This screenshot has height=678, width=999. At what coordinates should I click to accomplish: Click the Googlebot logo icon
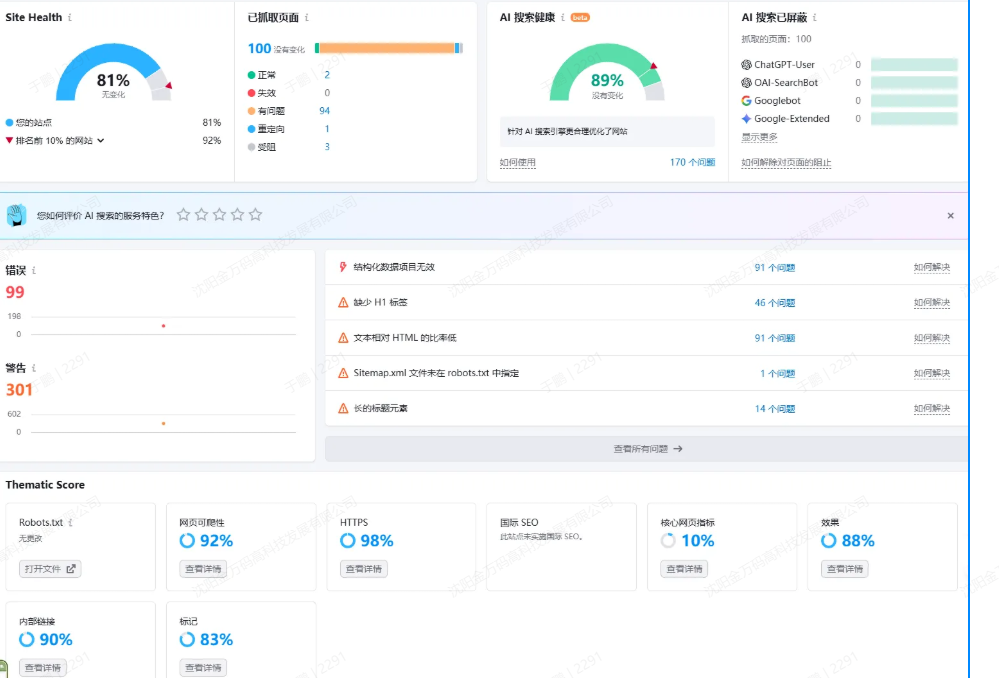pyautogui.click(x=746, y=101)
